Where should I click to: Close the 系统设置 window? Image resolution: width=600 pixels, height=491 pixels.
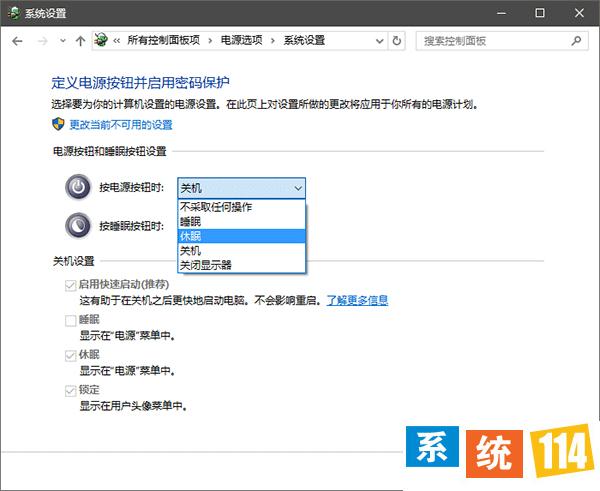pyautogui.click(x=579, y=13)
